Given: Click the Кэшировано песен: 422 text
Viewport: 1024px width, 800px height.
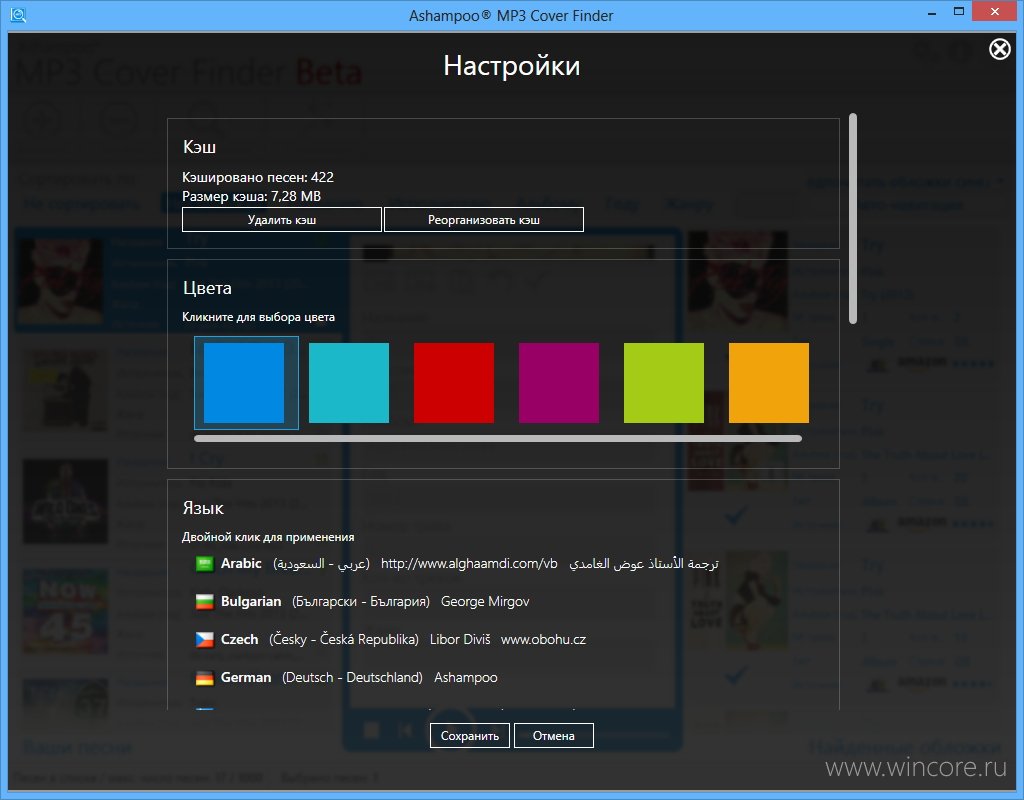Looking at the screenshot, I should (258, 177).
